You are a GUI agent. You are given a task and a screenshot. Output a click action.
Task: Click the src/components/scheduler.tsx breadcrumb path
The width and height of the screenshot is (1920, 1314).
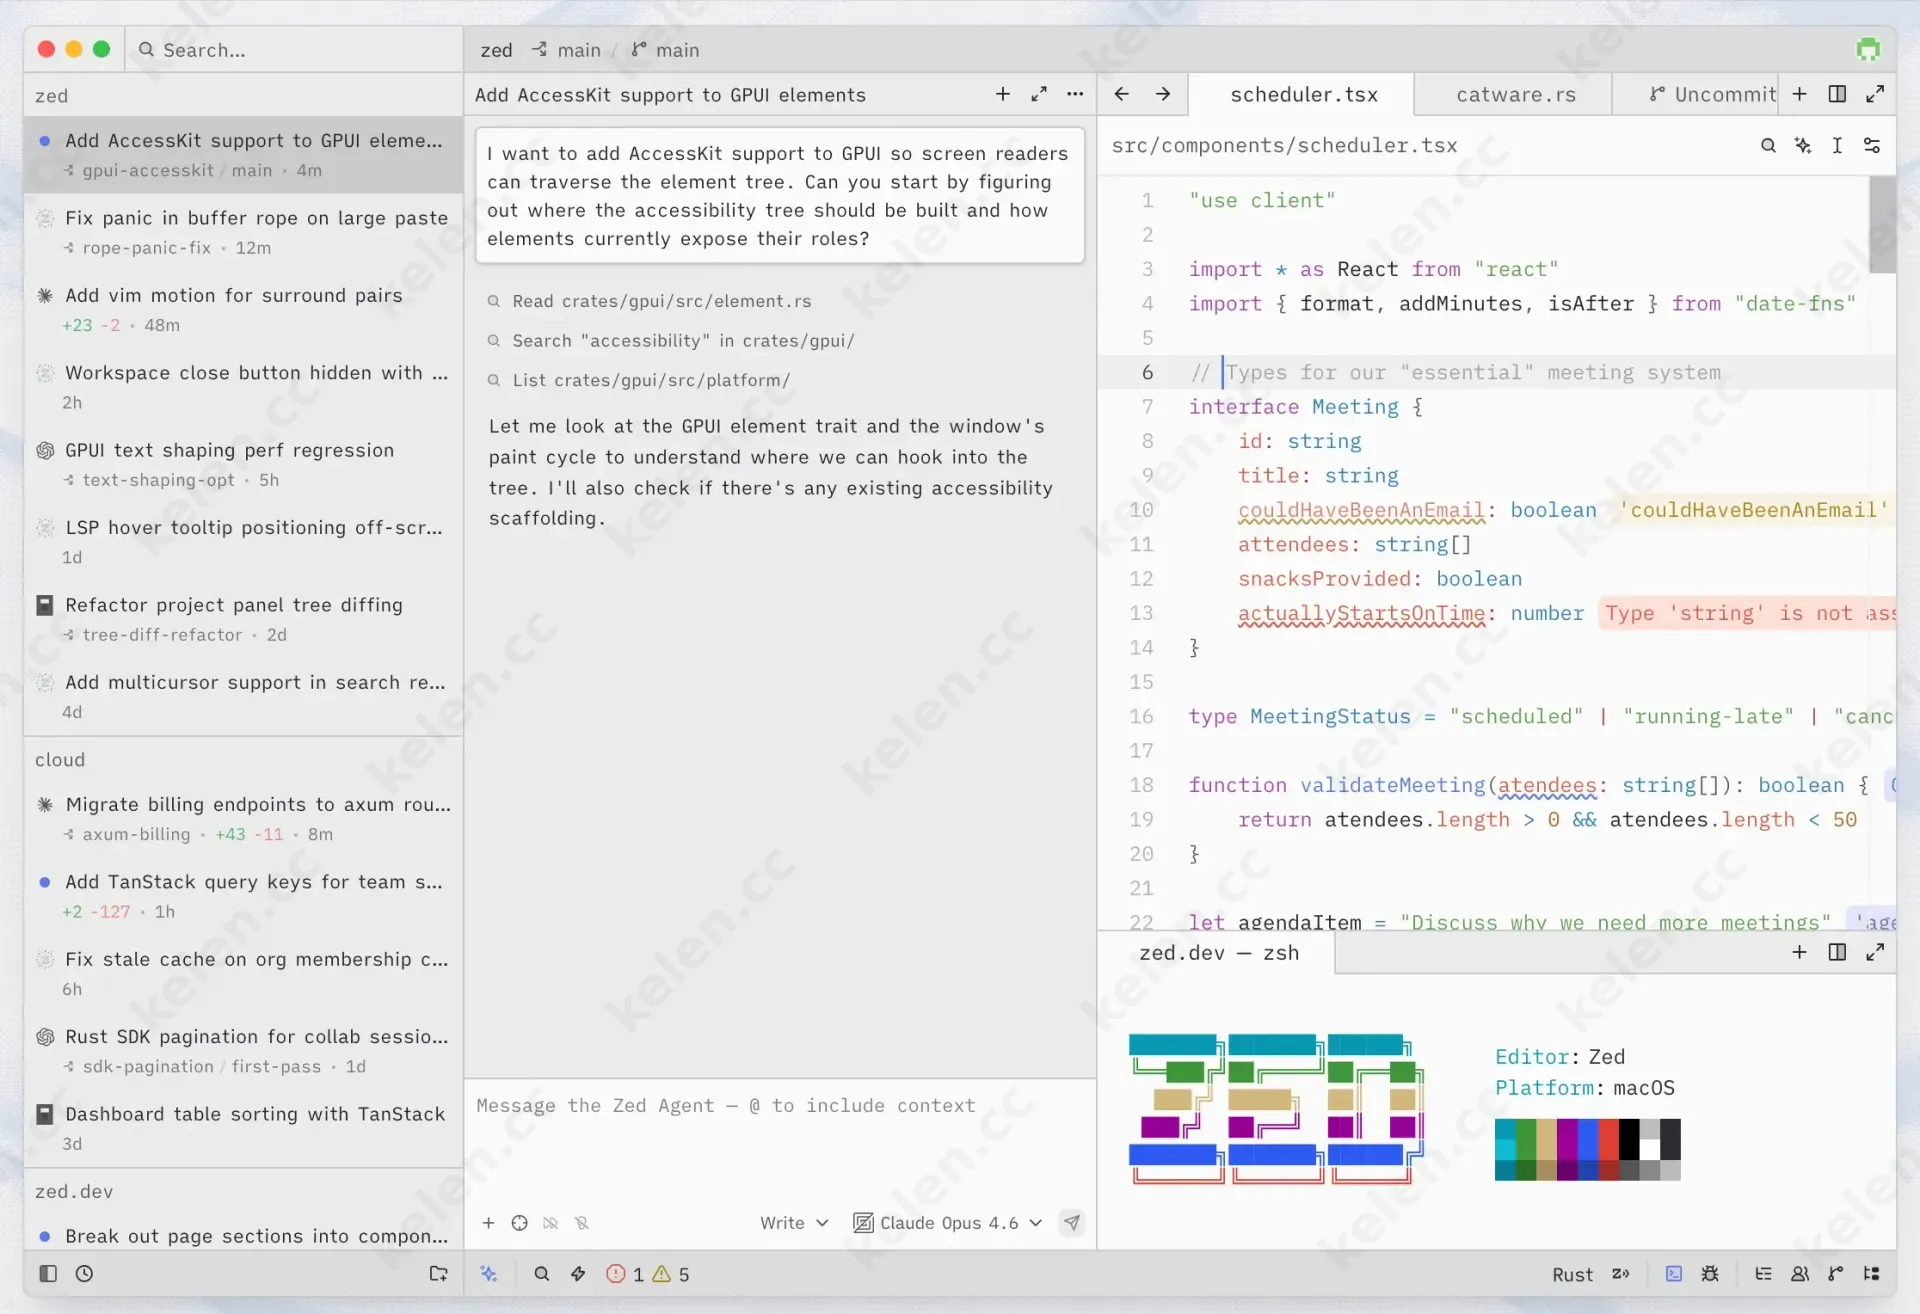click(x=1284, y=146)
